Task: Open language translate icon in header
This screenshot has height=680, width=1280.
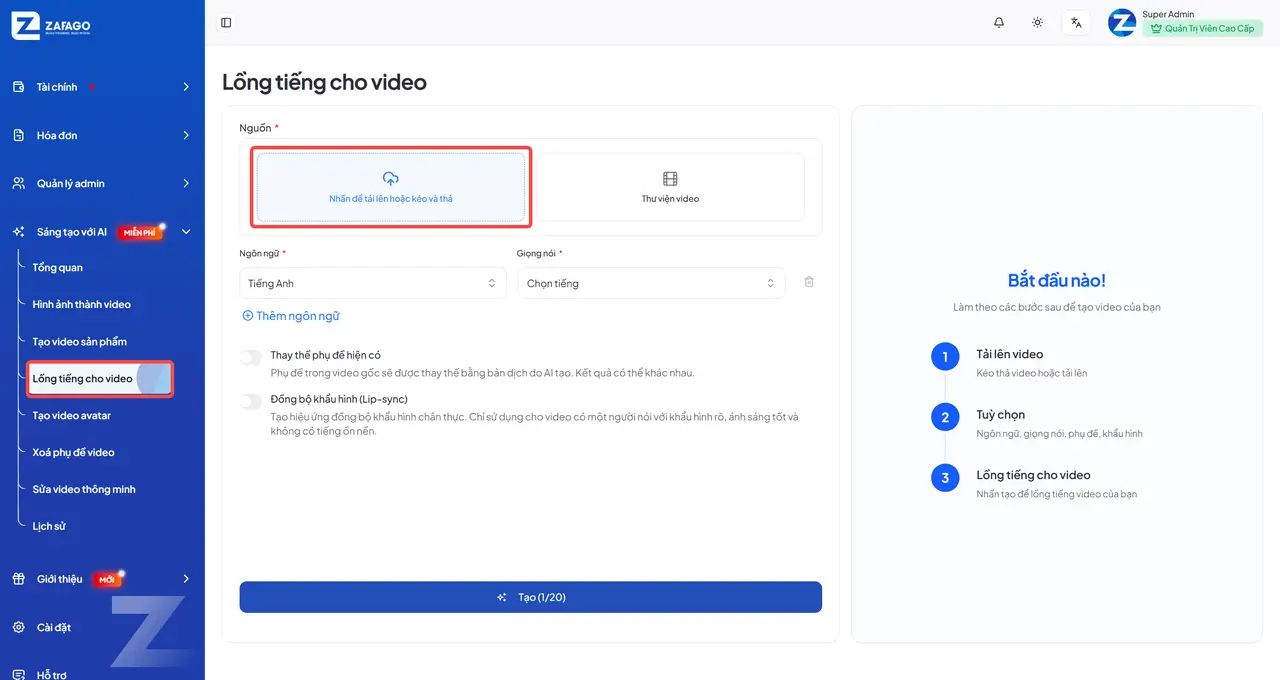Action: click(1076, 22)
